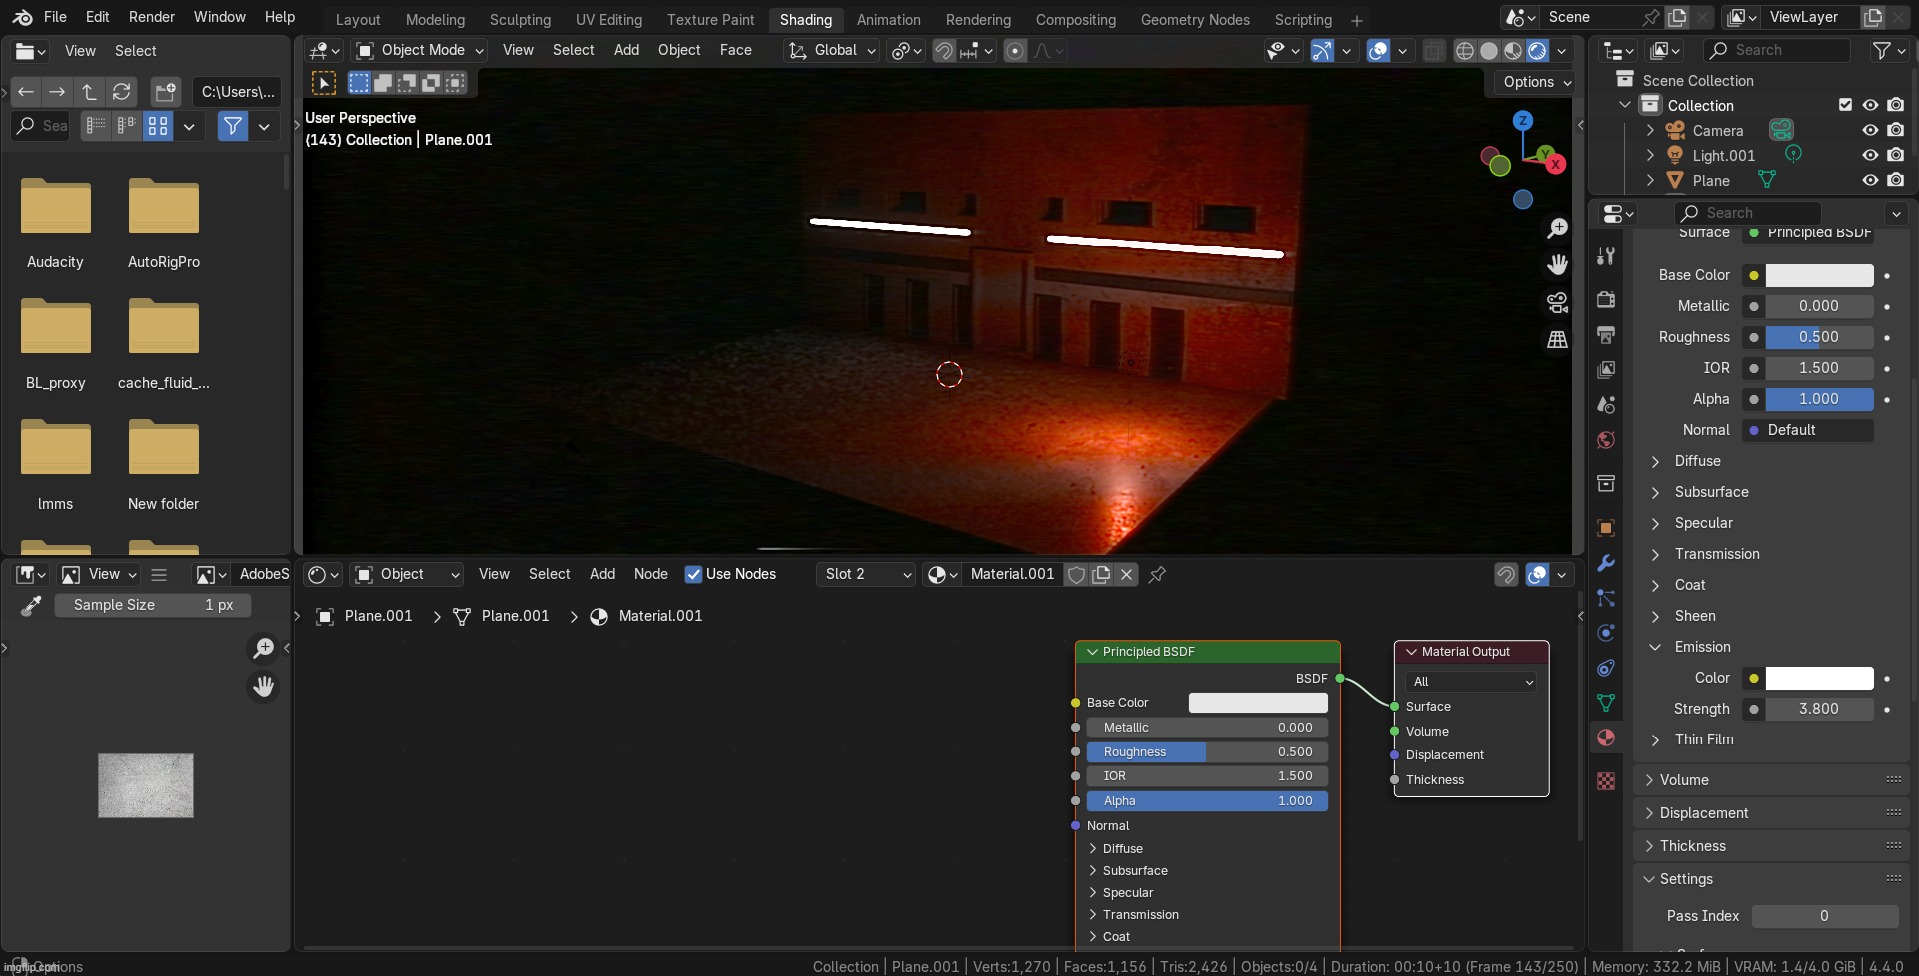Open the Material Output target All dropdown
1919x976 pixels.
[x=1471, y=682]
